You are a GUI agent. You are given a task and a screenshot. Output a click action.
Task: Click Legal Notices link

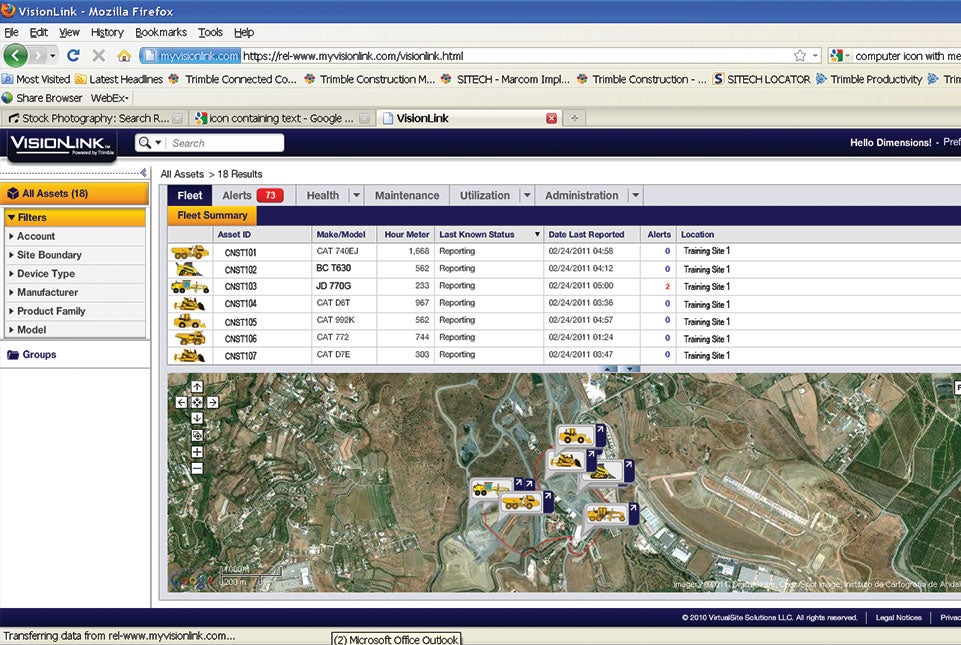coord(898,617)
